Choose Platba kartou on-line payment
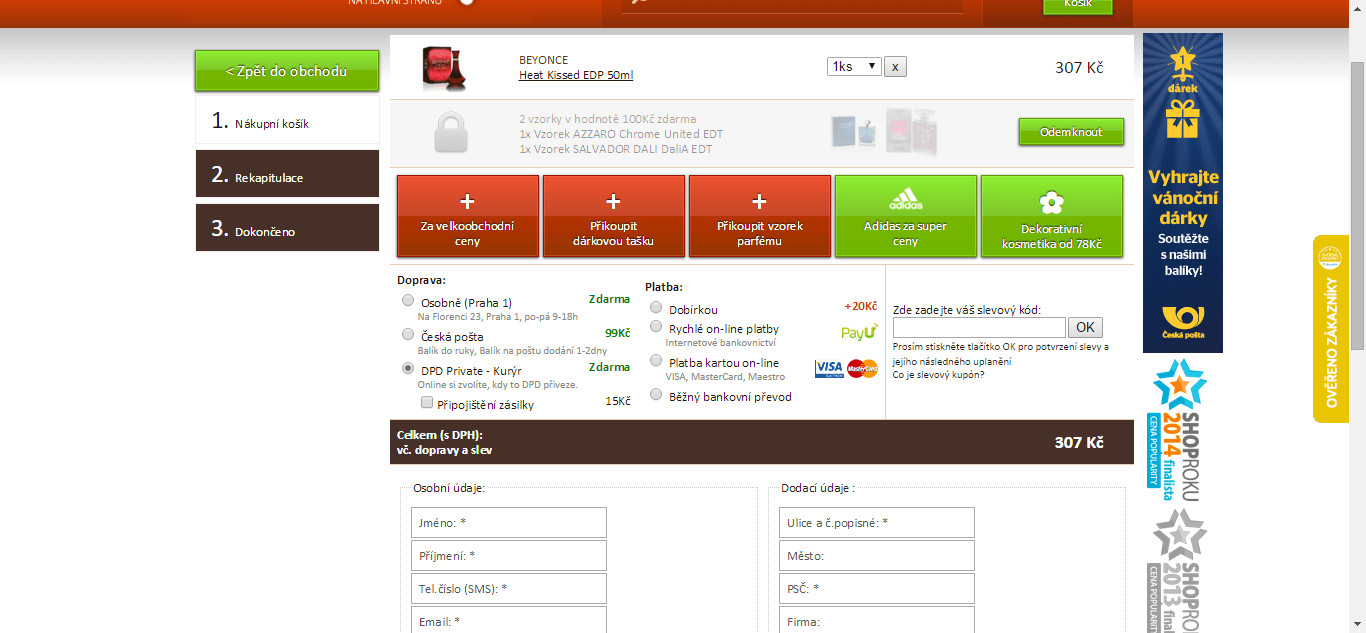The height and width of the screenshot is (633, 1366). (656, 361)
